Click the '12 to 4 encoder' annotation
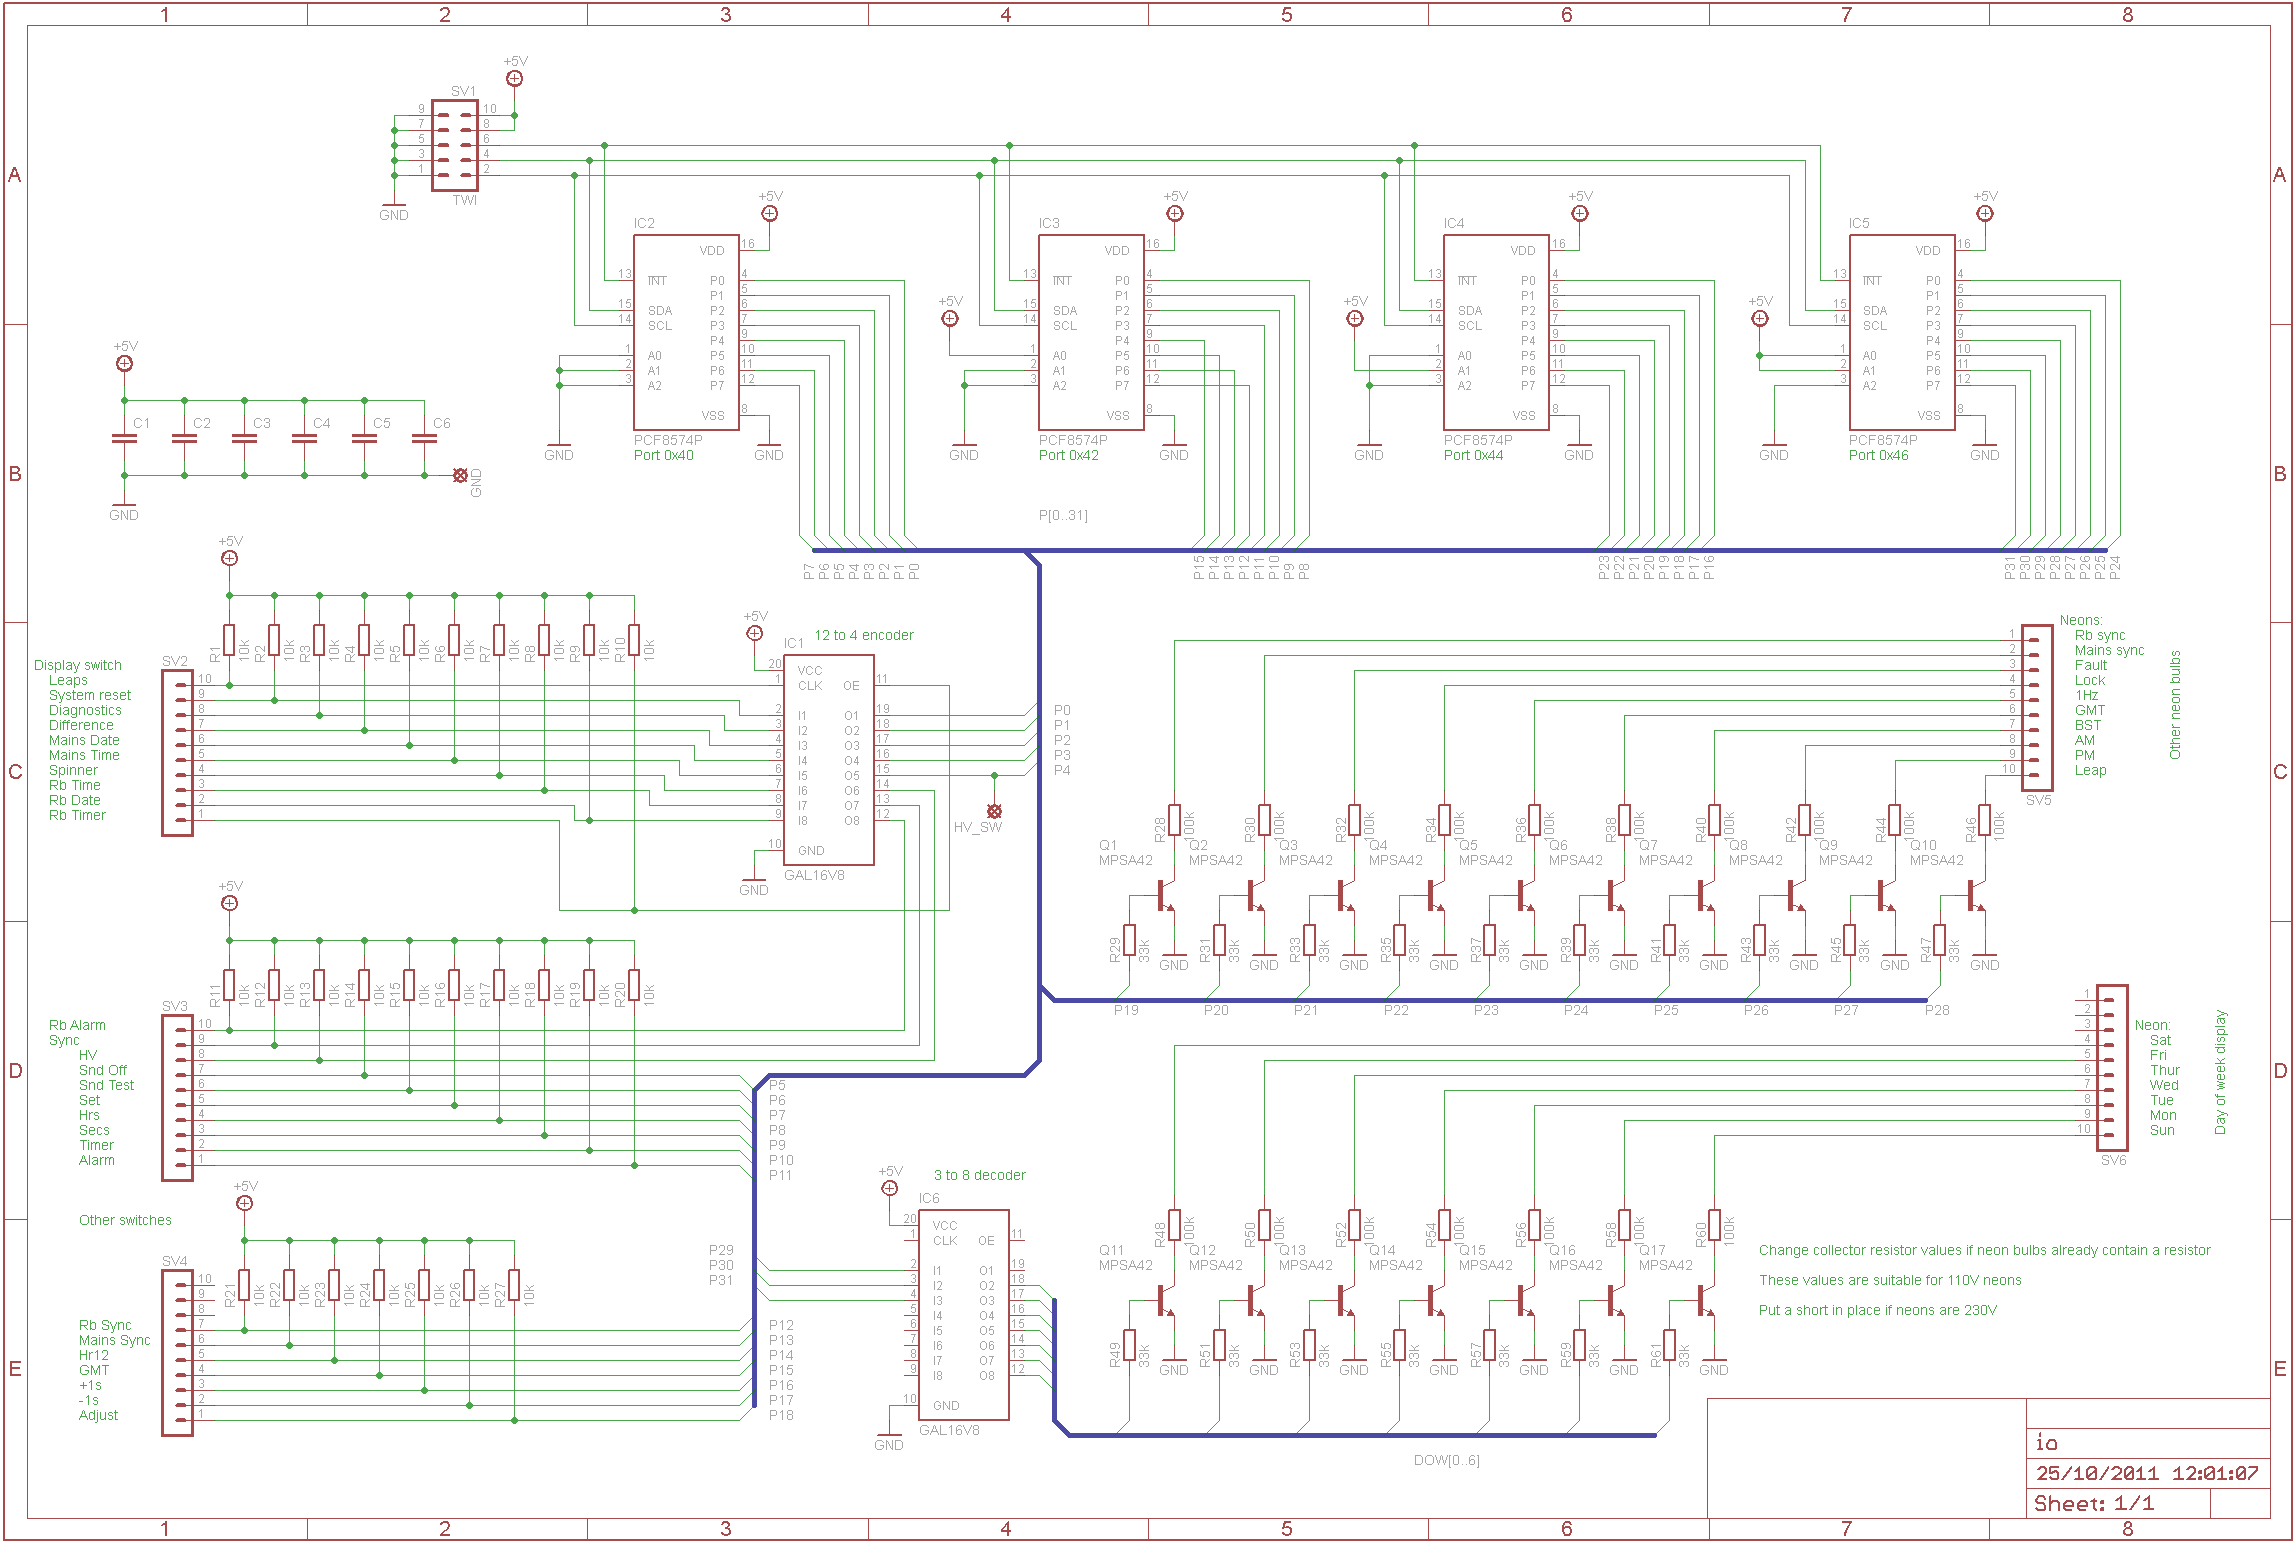 pos(864,635)
